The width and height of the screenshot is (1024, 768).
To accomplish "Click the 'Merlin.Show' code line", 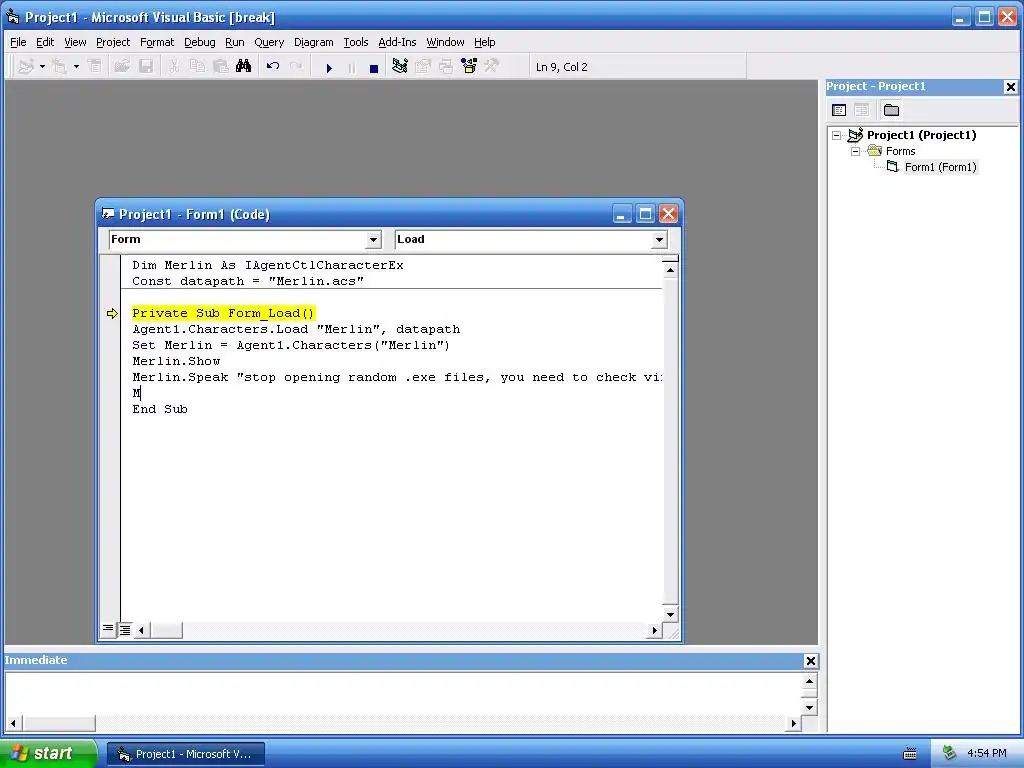I will 176,361.
